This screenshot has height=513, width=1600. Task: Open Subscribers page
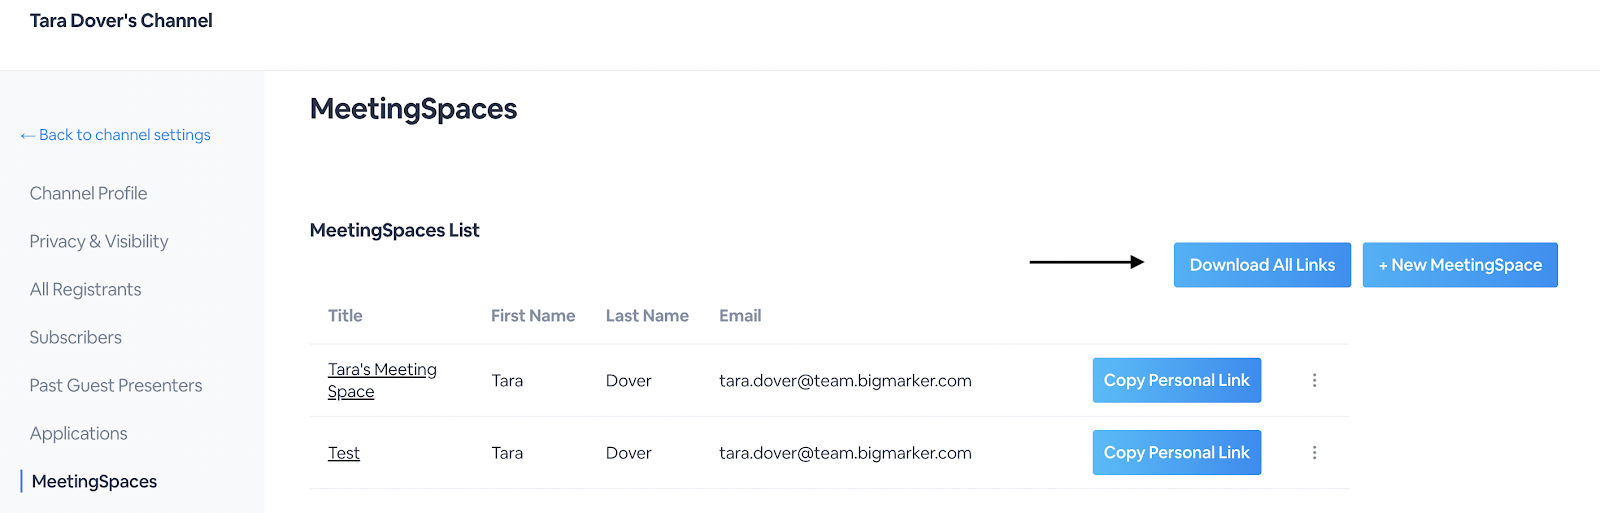75,337
